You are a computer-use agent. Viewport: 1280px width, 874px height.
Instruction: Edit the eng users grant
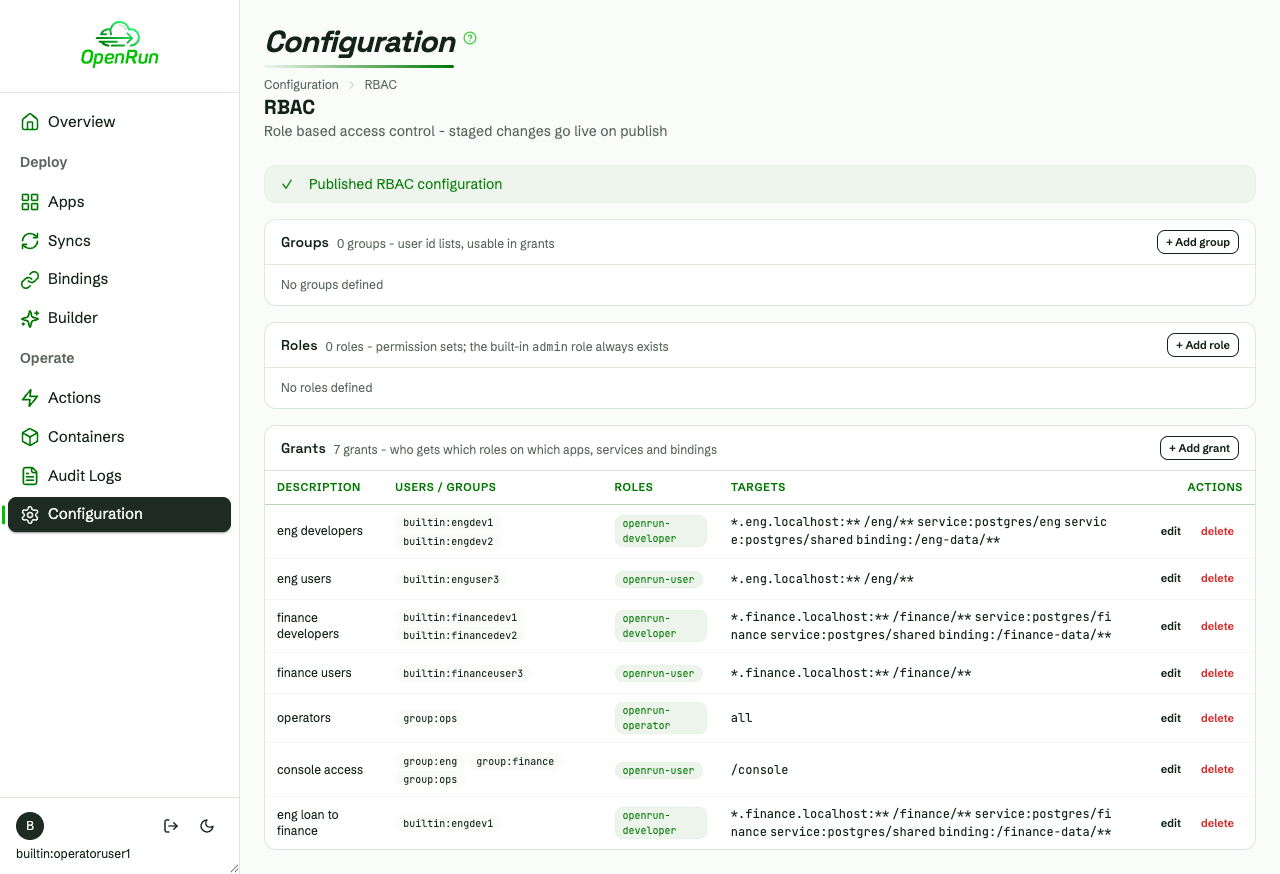point(1171,579)
